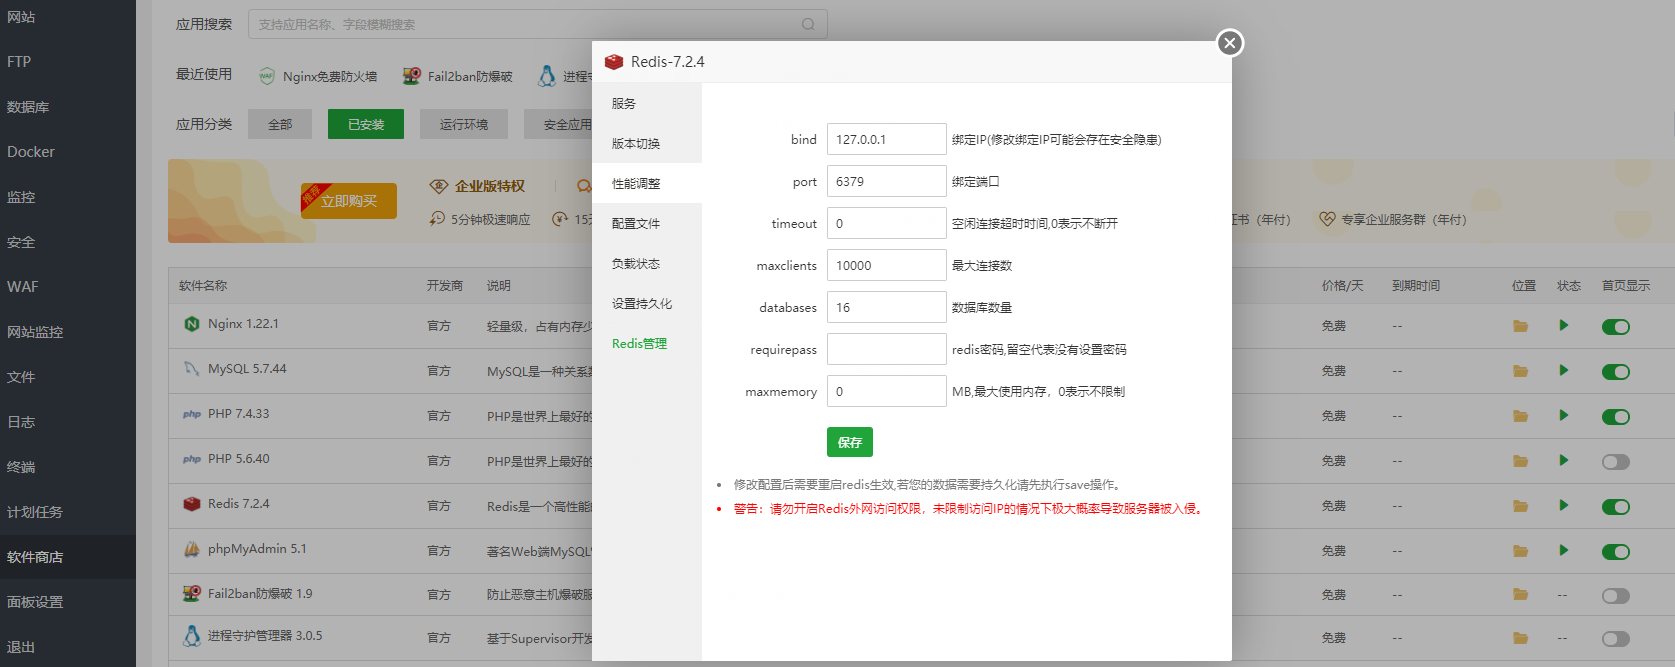This screenshot has height=667, width=1675.
Task: Filter apps by 全部 category
Action: 280,124
